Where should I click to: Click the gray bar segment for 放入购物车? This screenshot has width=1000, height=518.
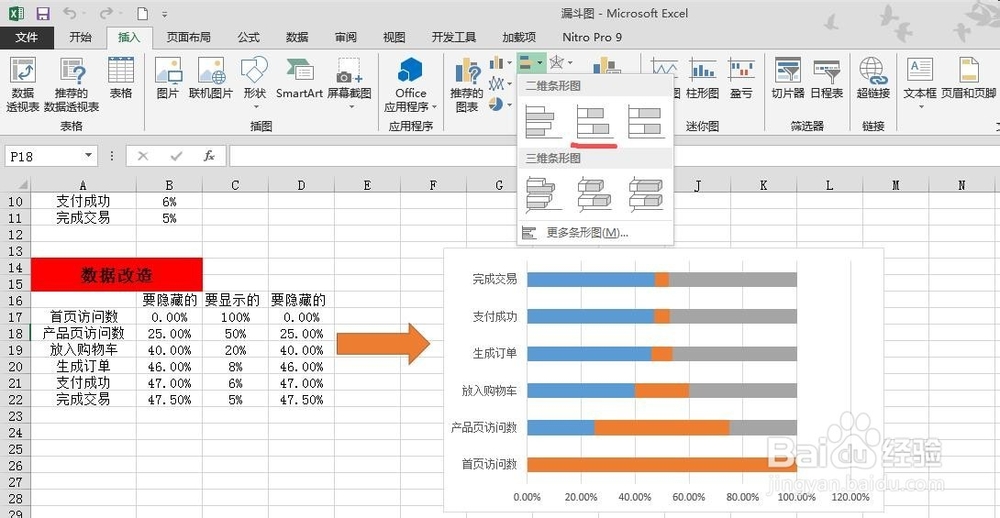click(743, 390)
